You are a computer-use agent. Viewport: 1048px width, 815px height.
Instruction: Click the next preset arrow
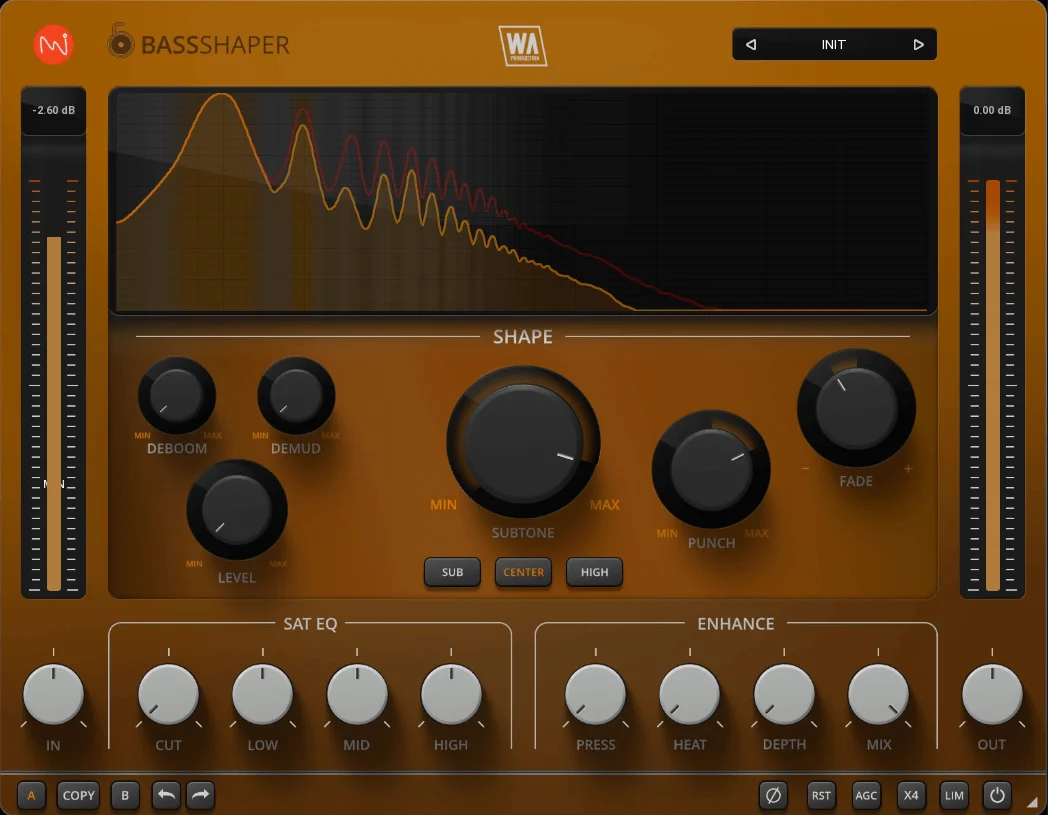click(x=918, y=44)
